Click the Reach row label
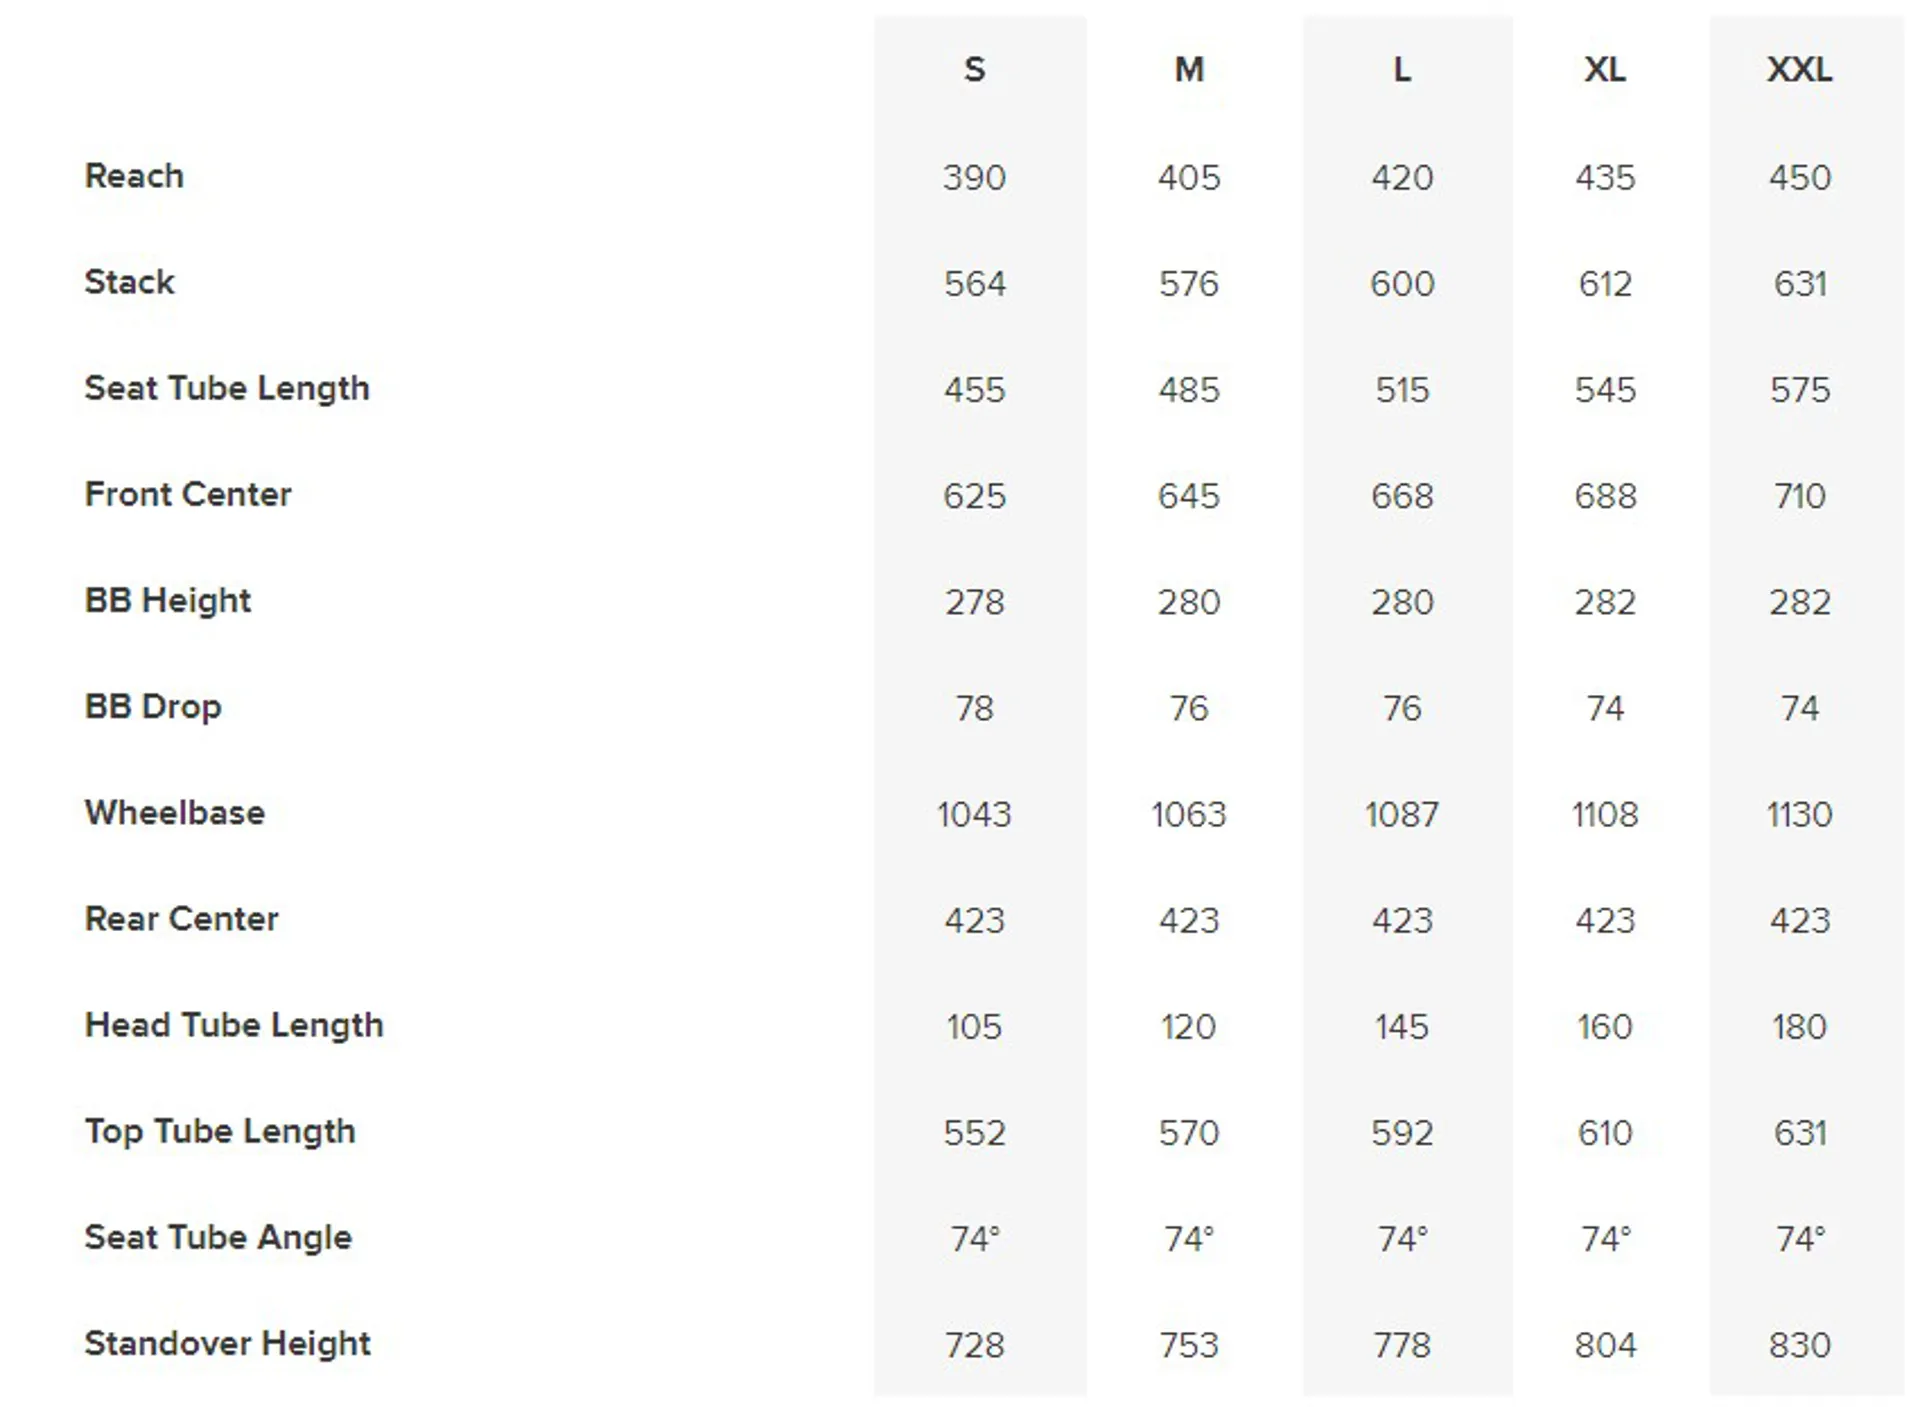The image size is (1920, 1407). coord(134,176)
